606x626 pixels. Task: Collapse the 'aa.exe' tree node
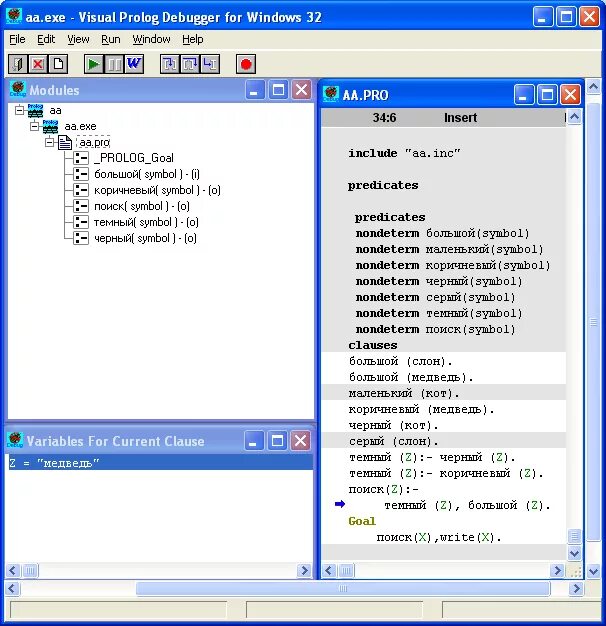(x=34, y=126)
